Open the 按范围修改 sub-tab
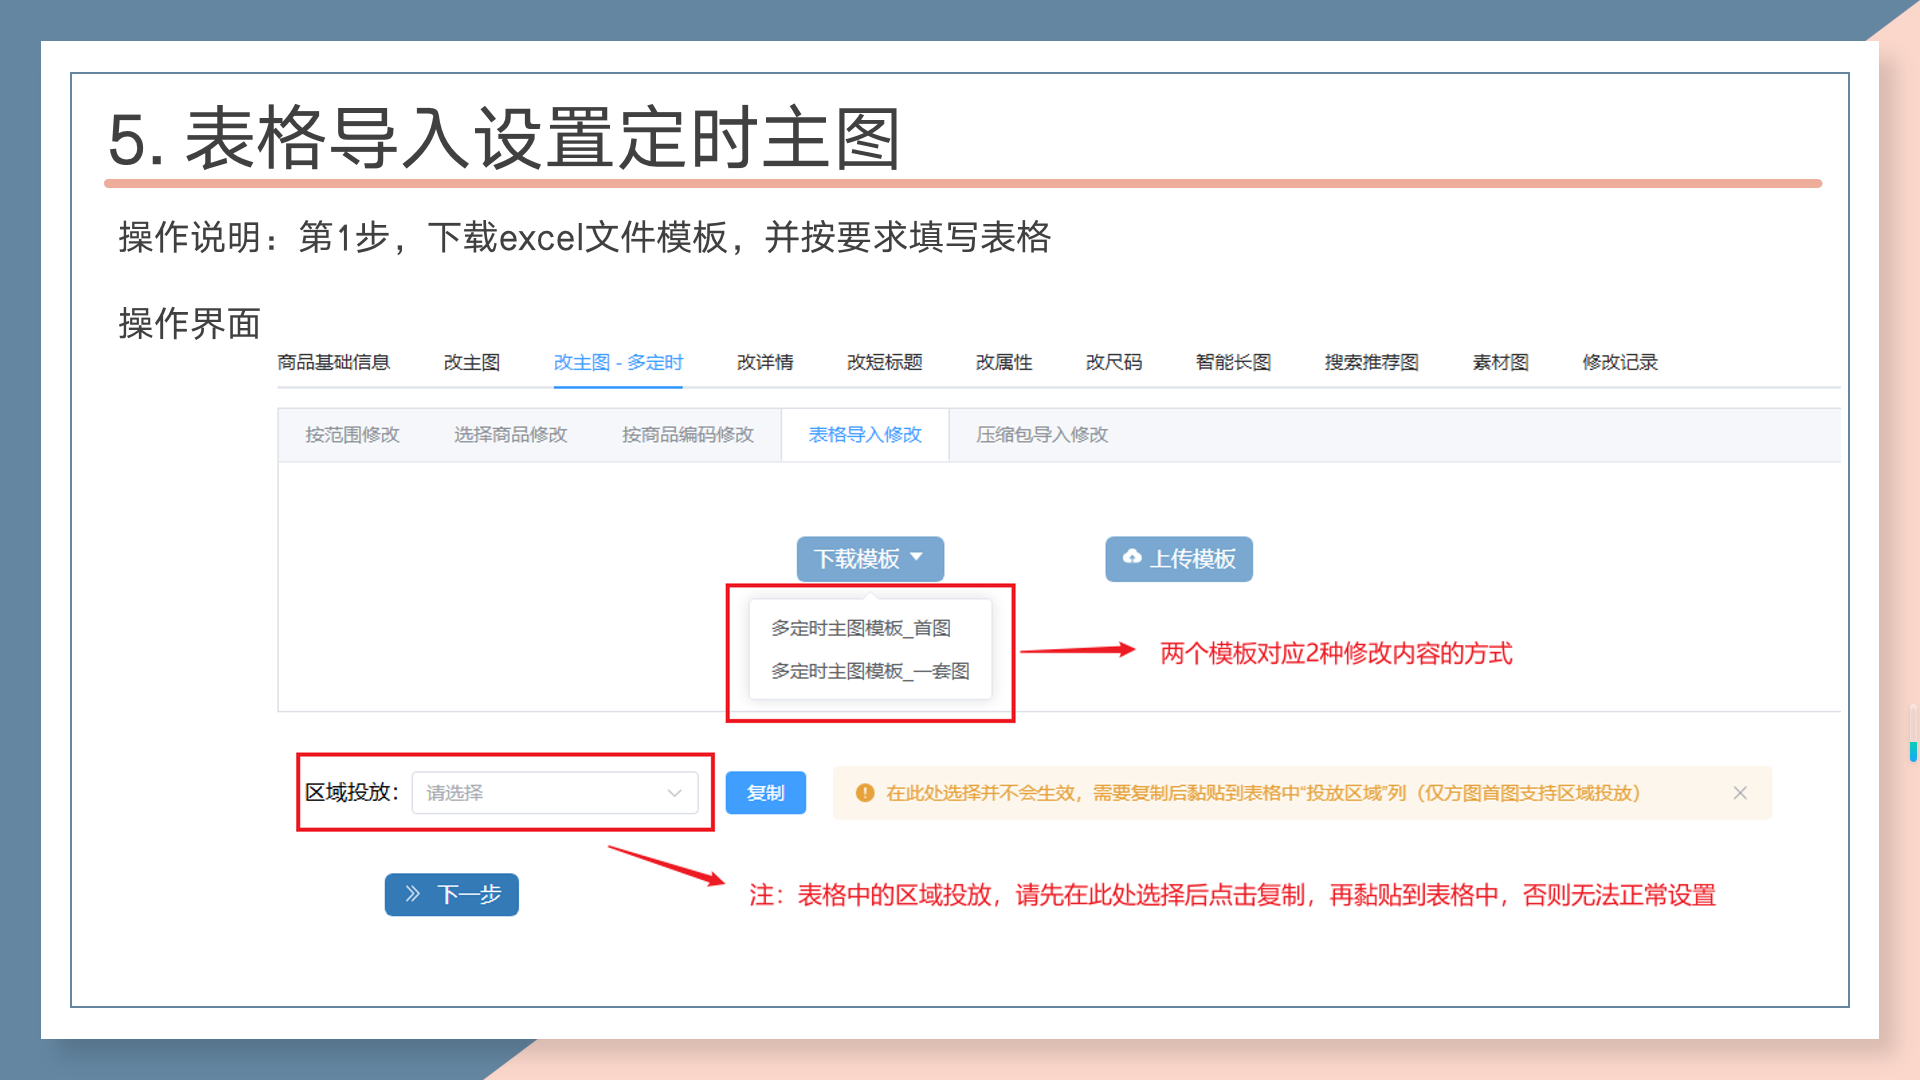This screenshot has width=1920, height=1080. [x=352, y=435]
